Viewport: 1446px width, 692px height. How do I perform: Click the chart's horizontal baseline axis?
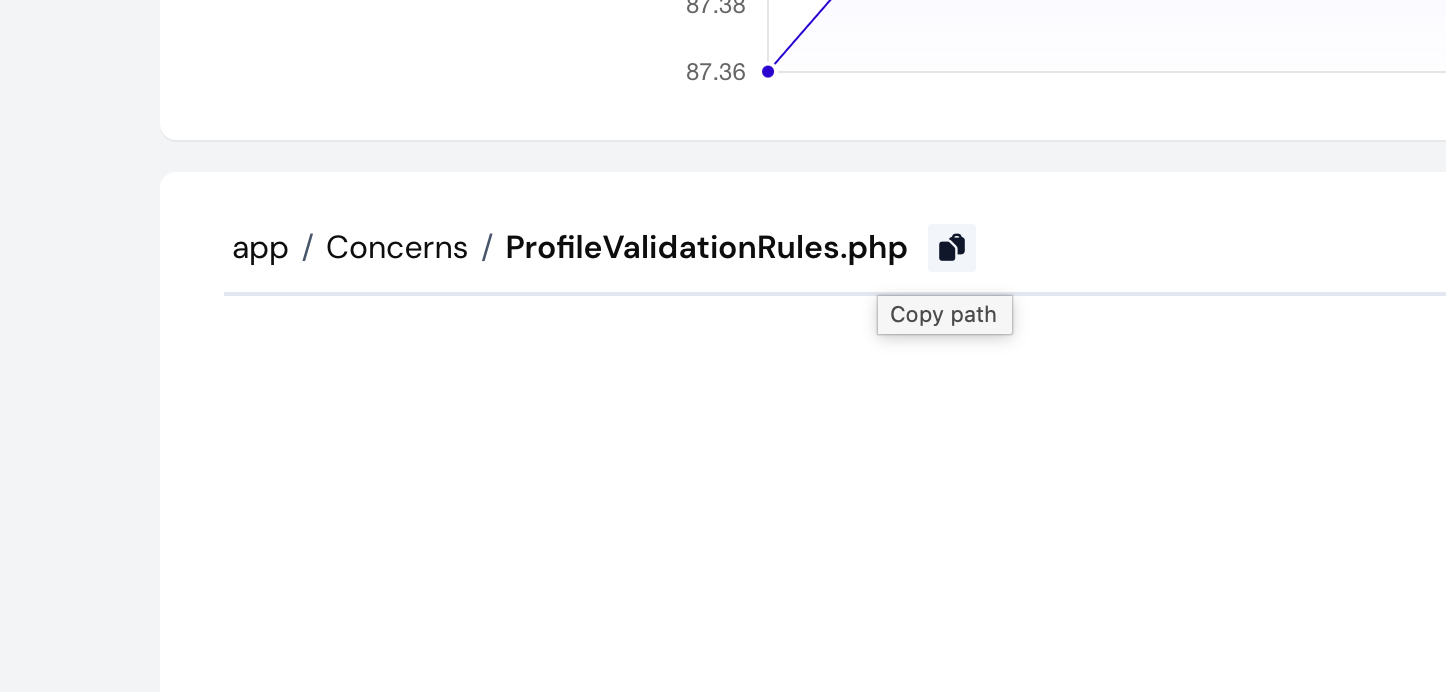coord(1107,72)
